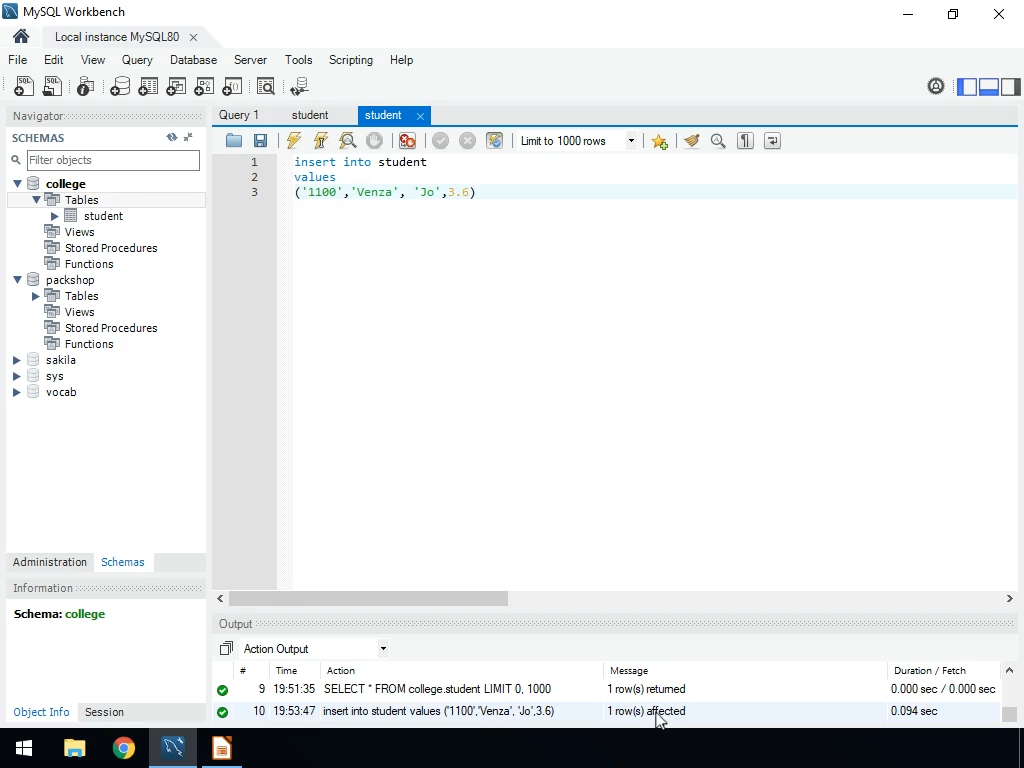Screen dimensions: 1024x768
Task: Click the Home screen icon
Action: click(x=21, y=37)
